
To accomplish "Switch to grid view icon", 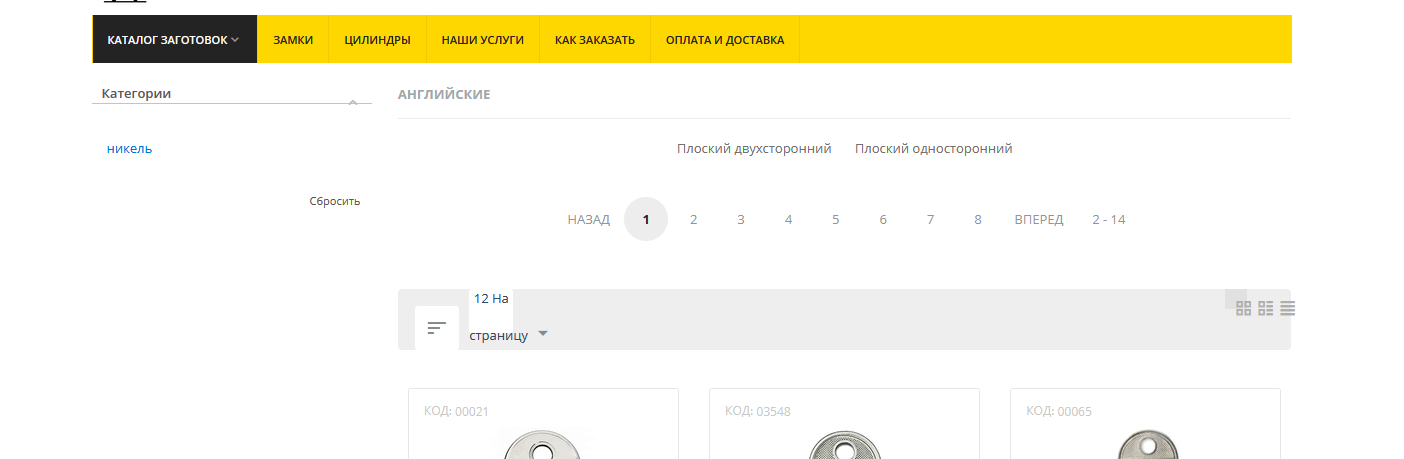I will point(1244,308).
